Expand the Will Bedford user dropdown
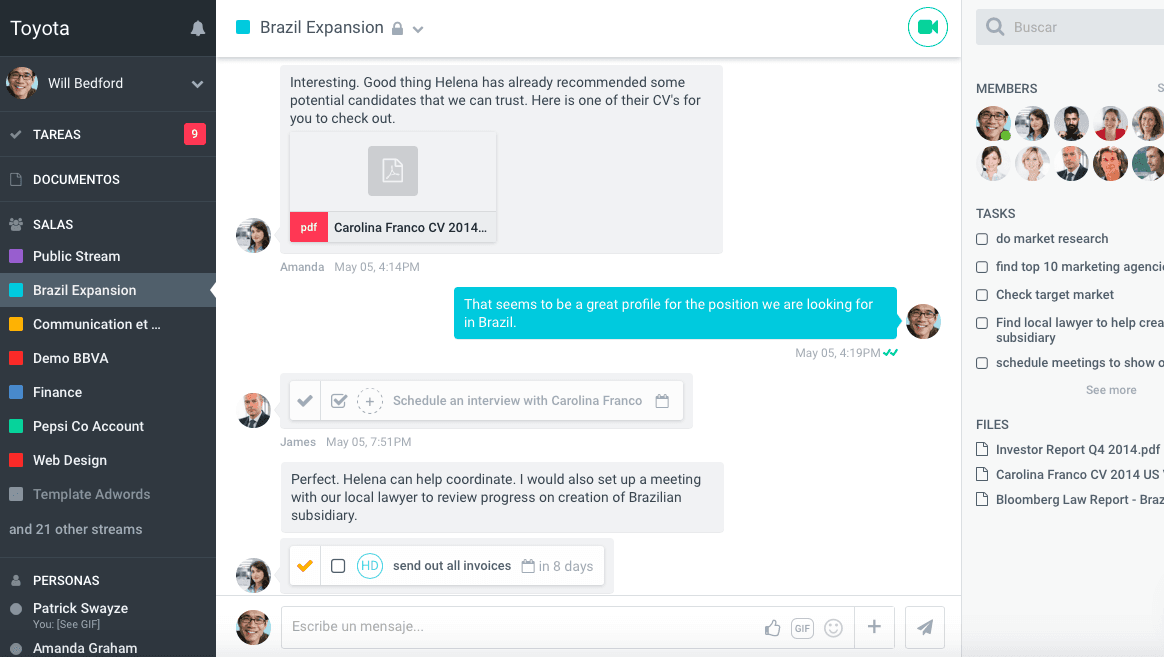 (x=197, y=84)
